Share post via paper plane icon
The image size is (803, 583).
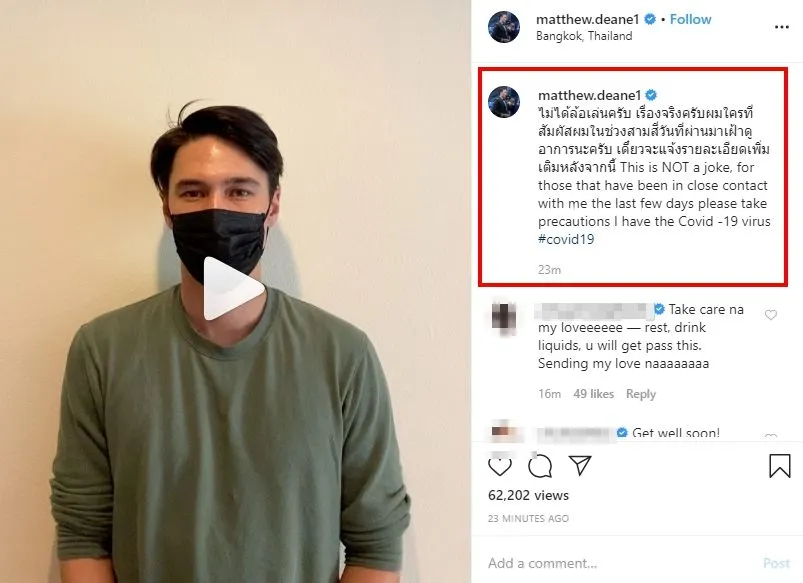[x=580, y=466]
